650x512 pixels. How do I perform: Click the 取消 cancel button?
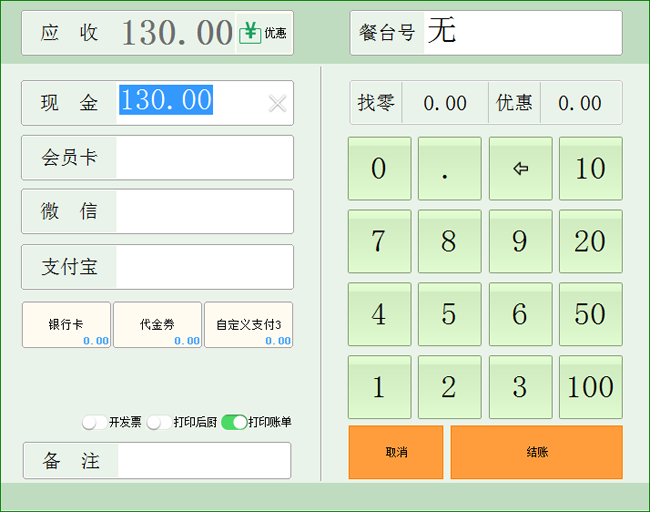point(396,452)
